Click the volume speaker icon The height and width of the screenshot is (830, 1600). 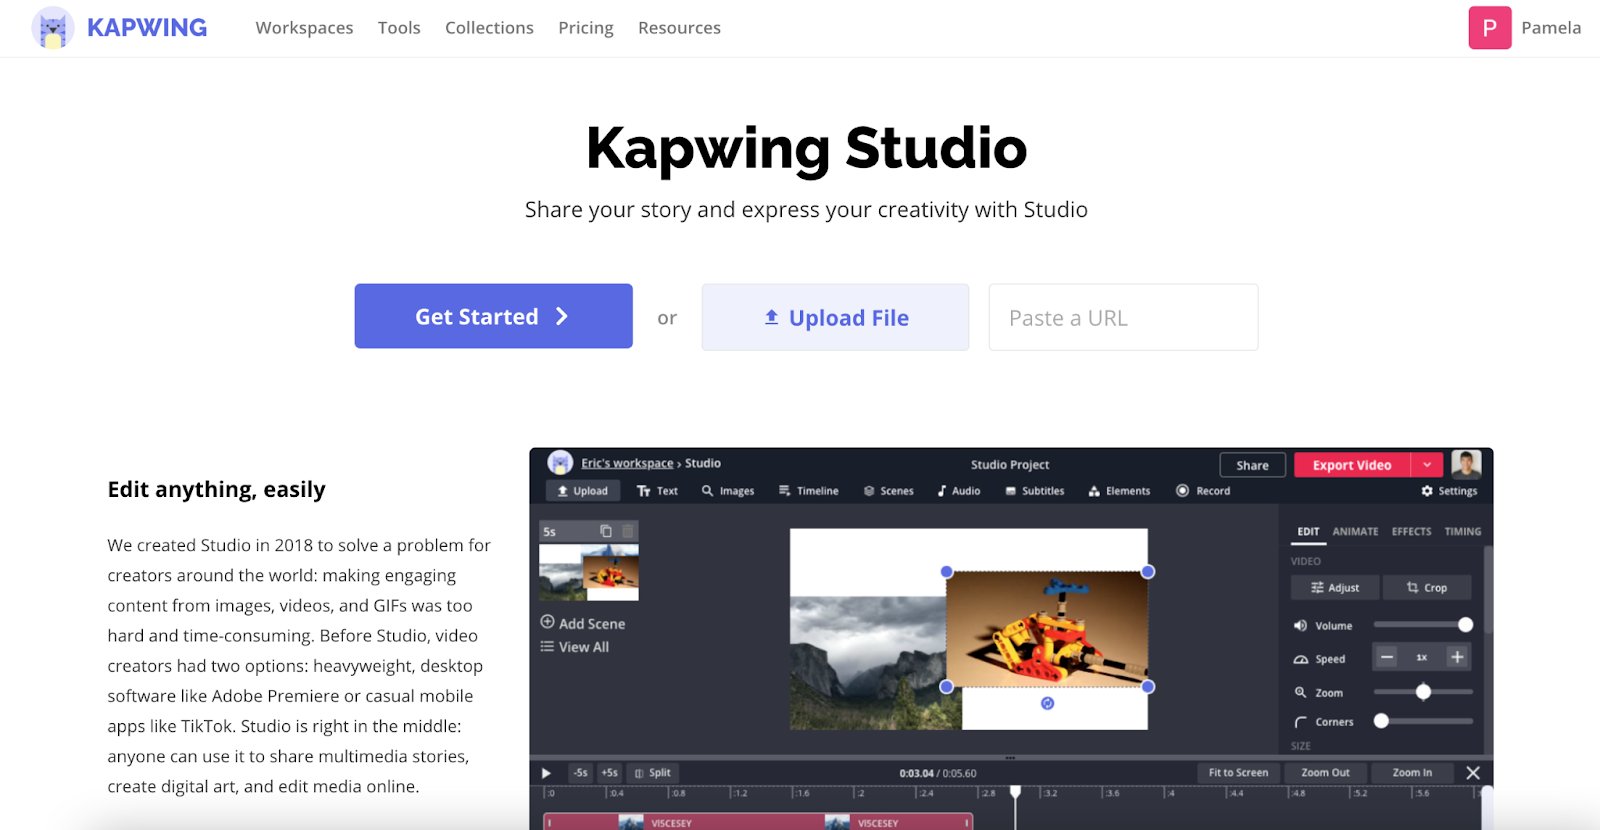pos(1300,626)
